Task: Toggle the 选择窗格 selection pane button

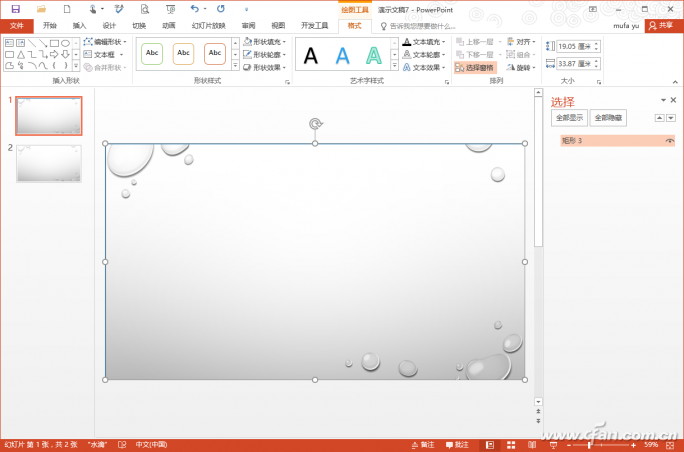Action: 474,67
